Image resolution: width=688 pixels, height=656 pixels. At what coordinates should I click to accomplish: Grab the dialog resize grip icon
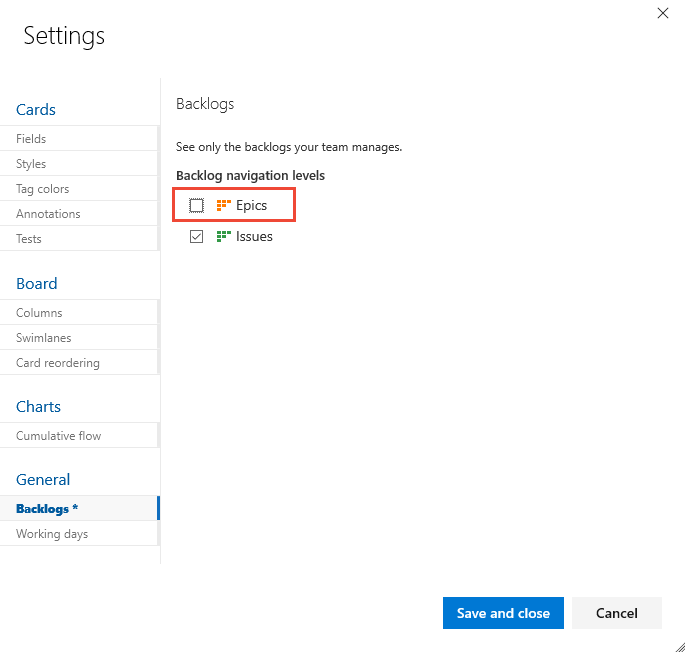(x=680, y=647)
